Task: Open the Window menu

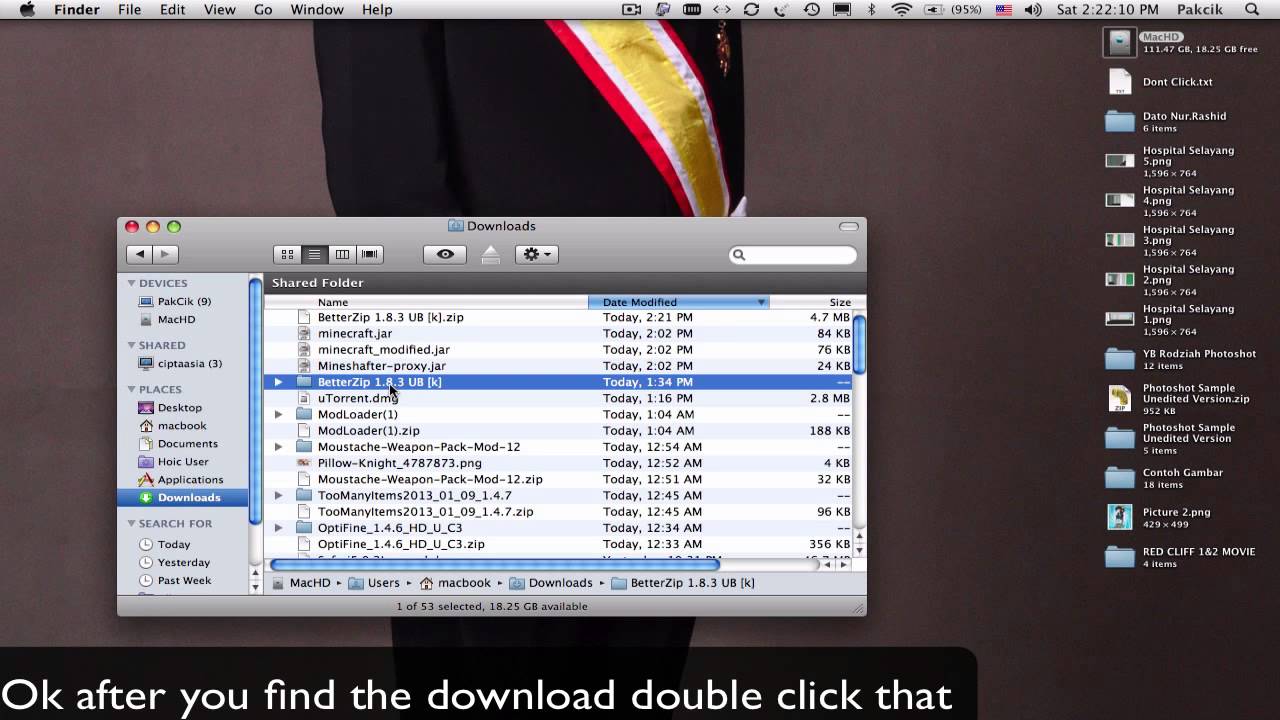Action: click(x=316, y=10)
